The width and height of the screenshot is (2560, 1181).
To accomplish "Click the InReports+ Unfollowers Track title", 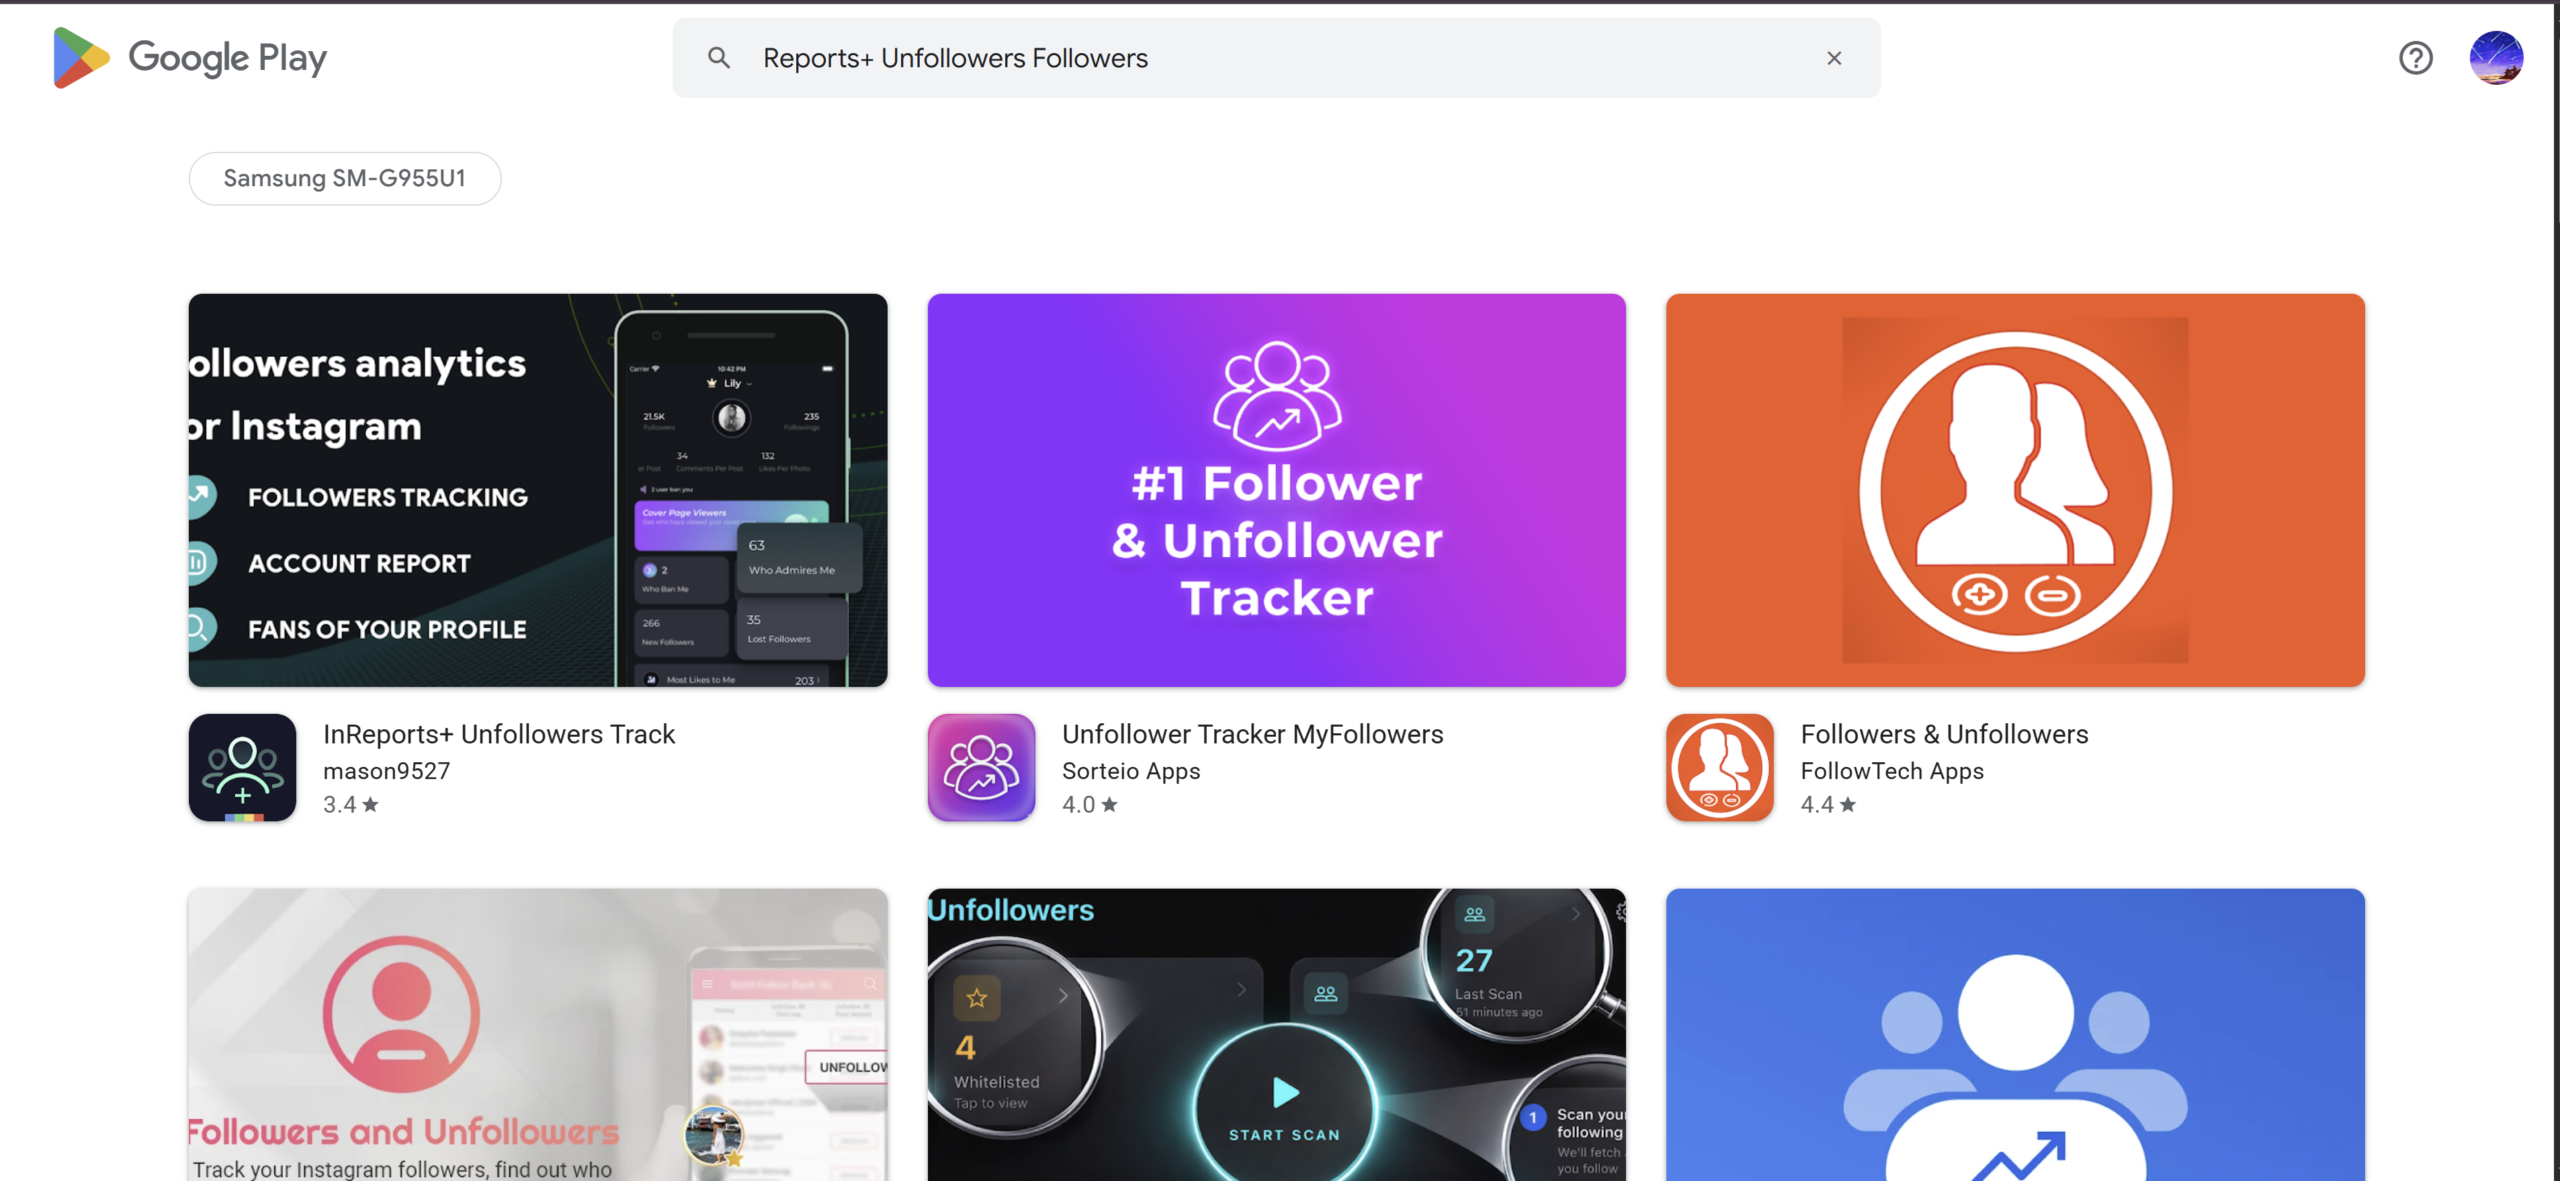I will click(499, 734).
